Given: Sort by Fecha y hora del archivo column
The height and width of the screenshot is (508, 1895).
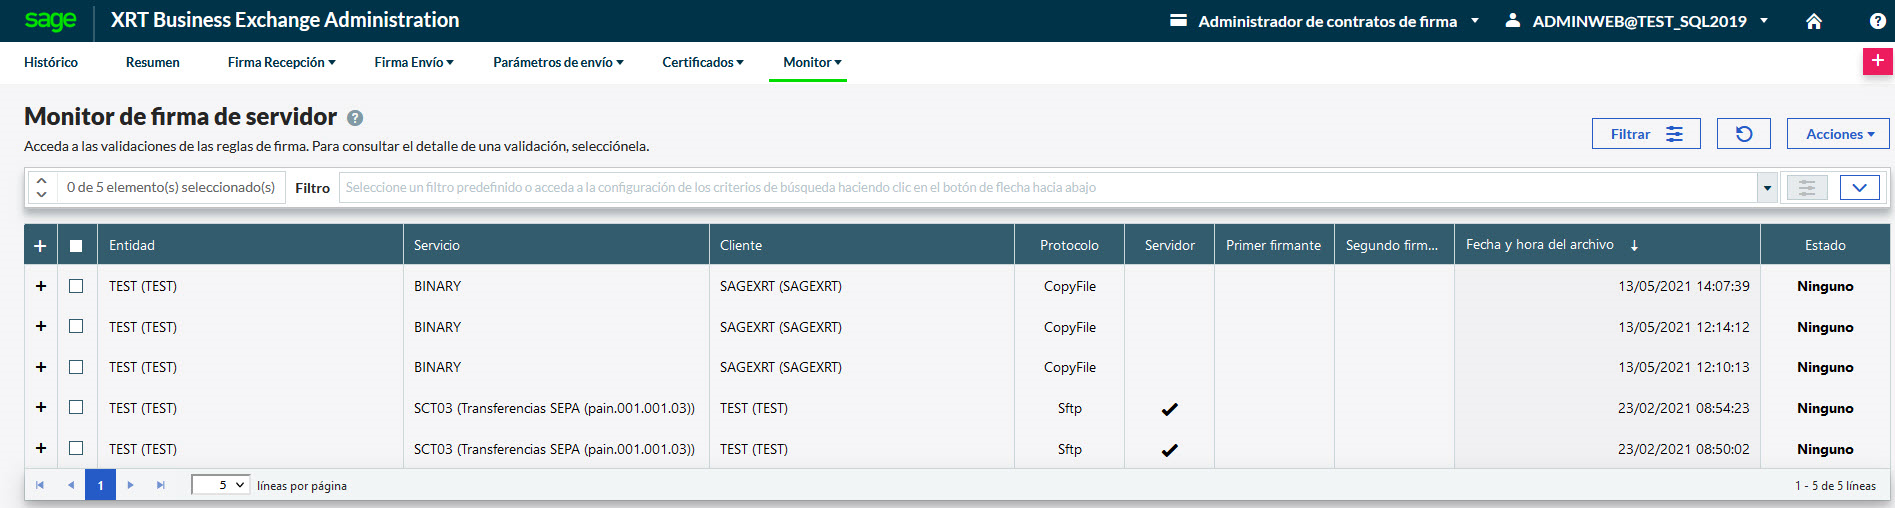Looking at the screenshot, I should point(1540,245).
